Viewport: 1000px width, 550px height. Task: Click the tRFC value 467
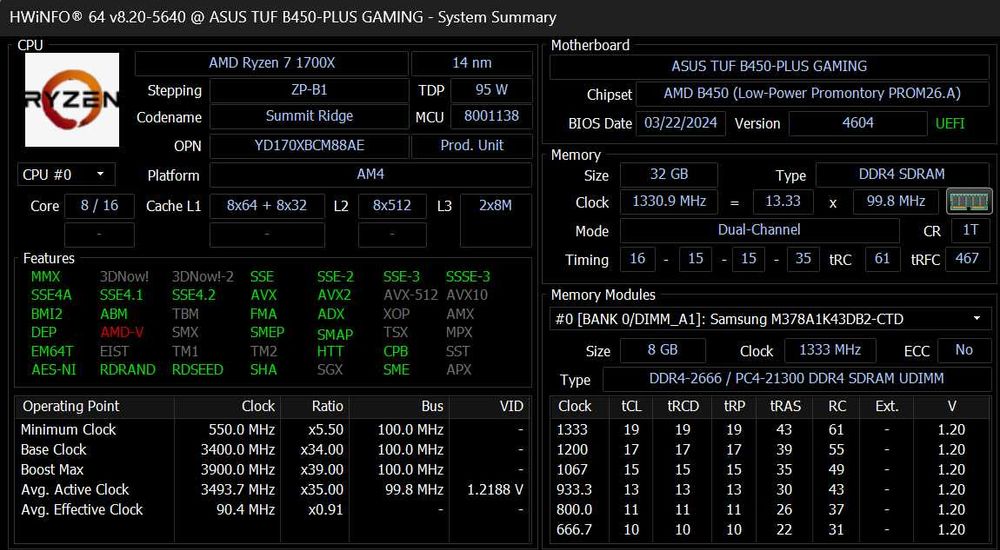click(967, 259)
